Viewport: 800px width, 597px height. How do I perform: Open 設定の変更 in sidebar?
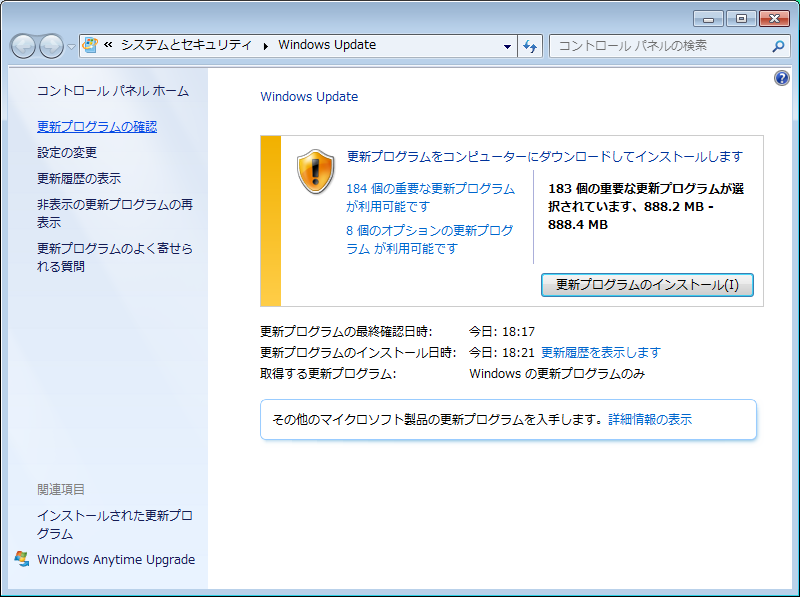pos(67,153)
